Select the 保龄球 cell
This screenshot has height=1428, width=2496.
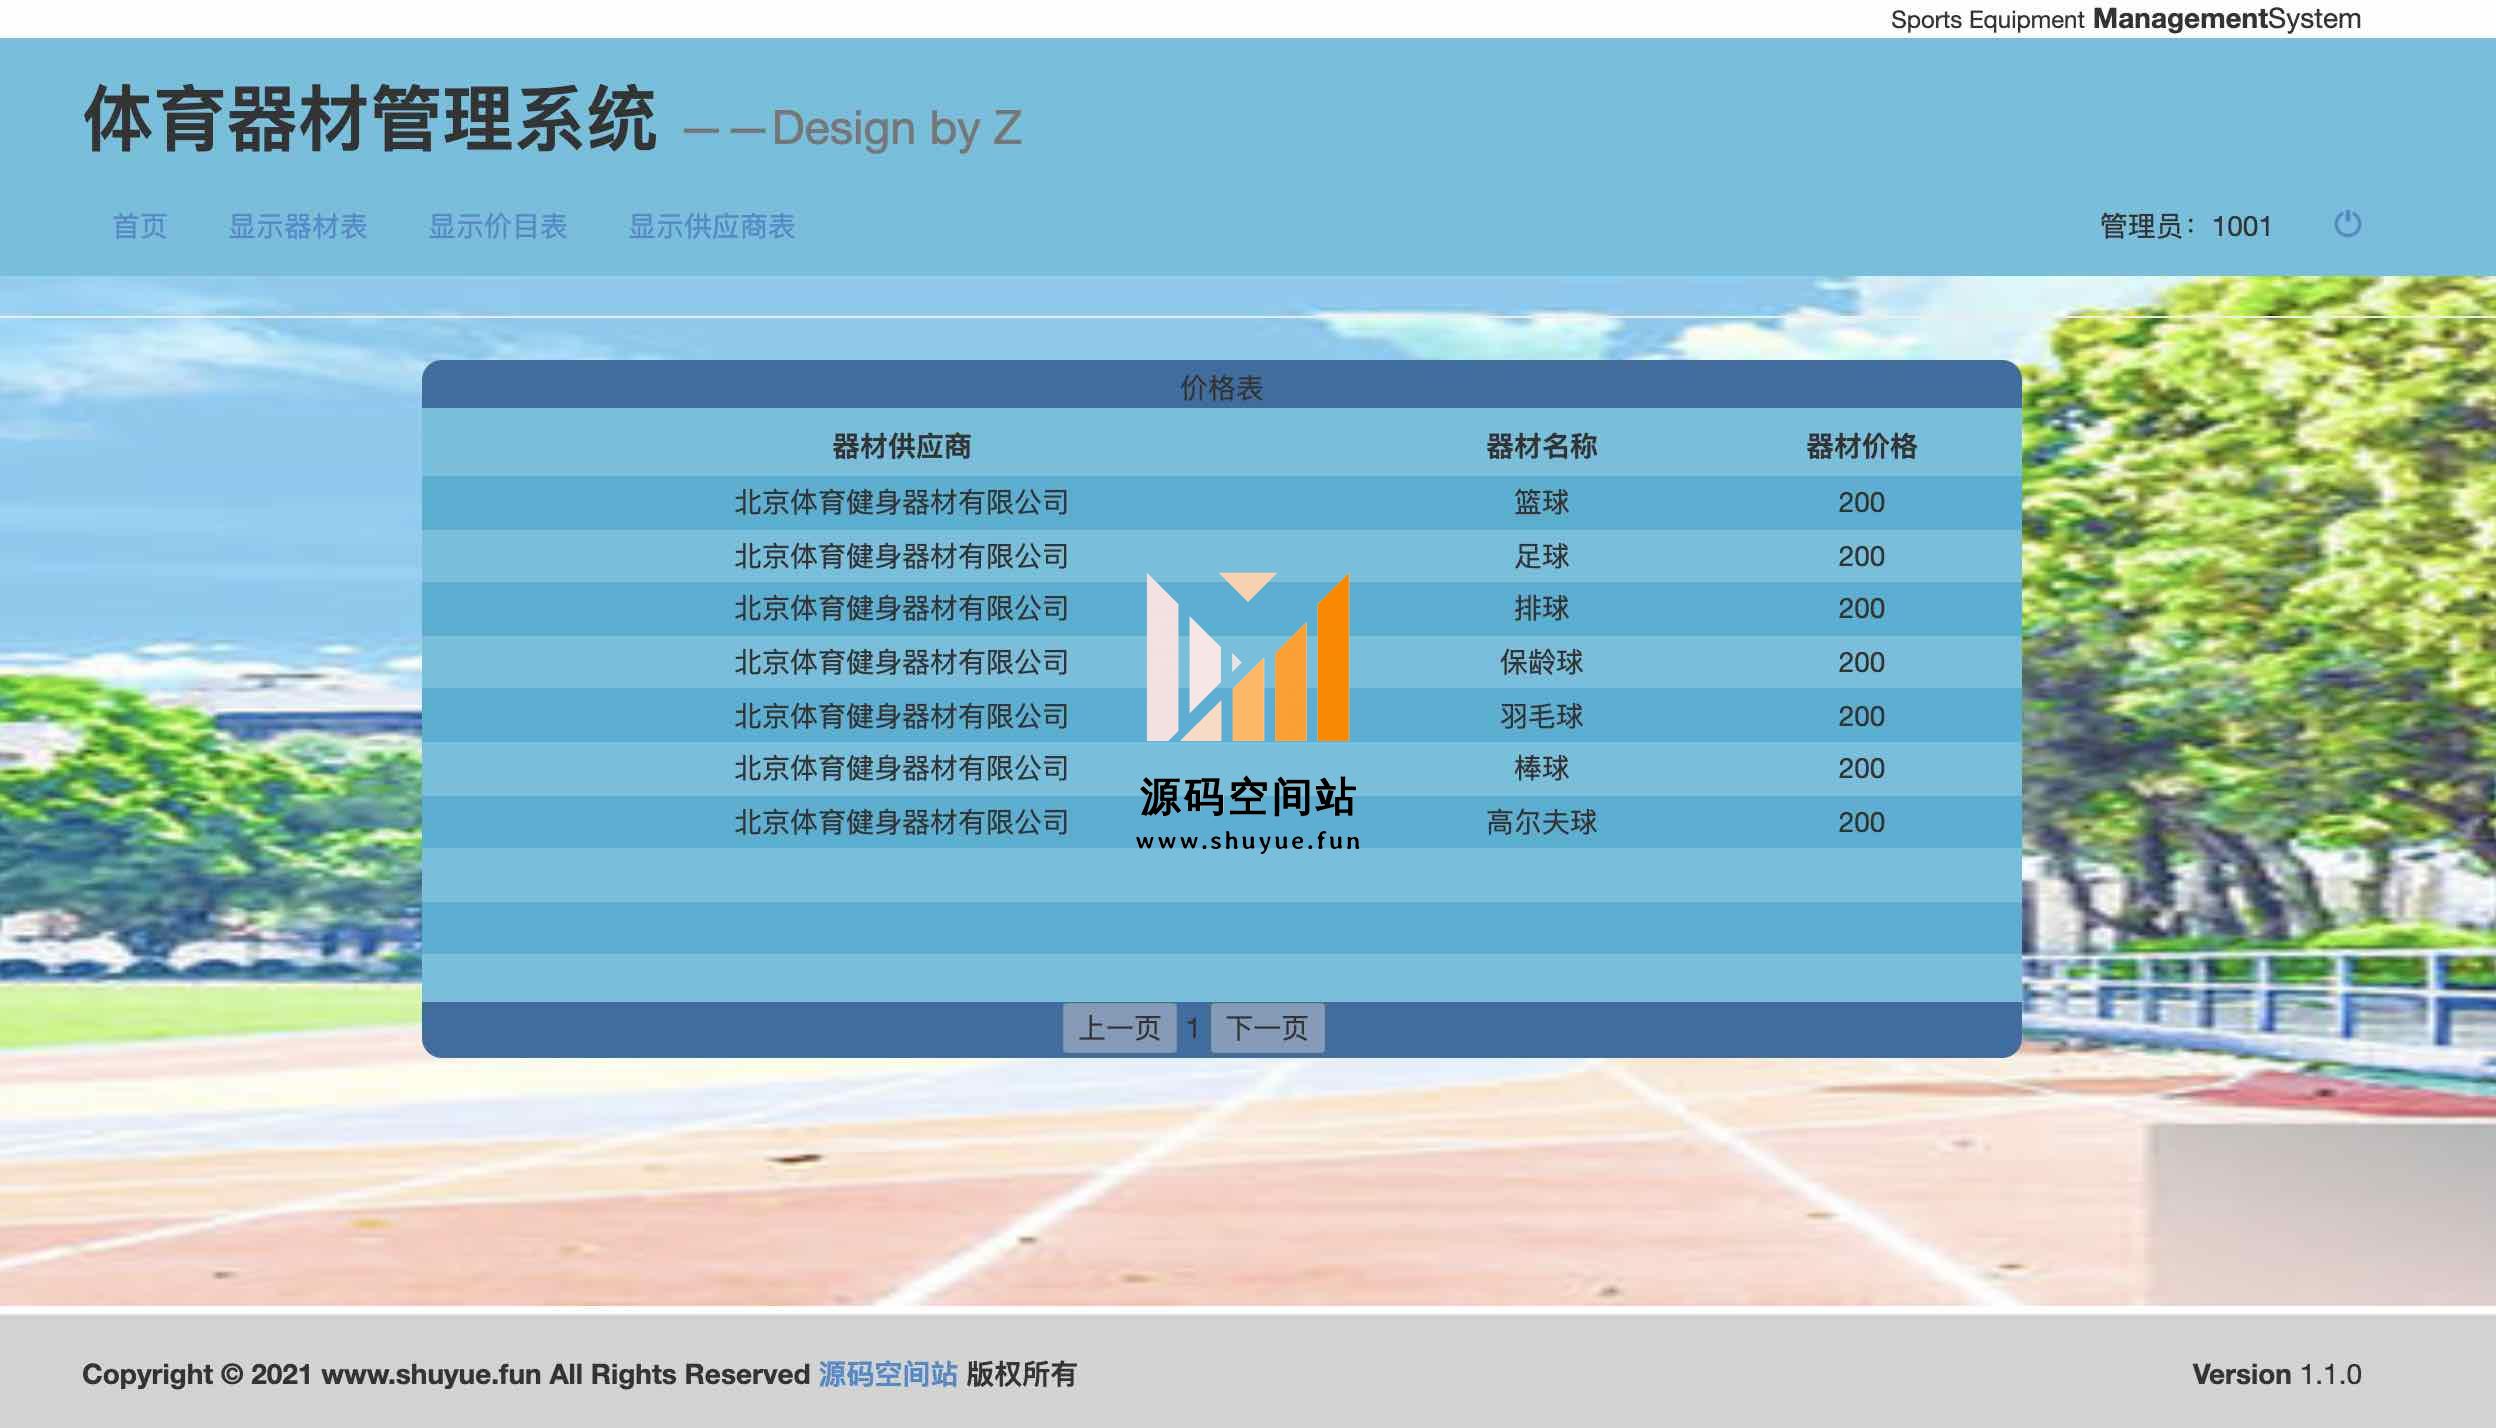pyautogui.click(x=1541, y=662)
